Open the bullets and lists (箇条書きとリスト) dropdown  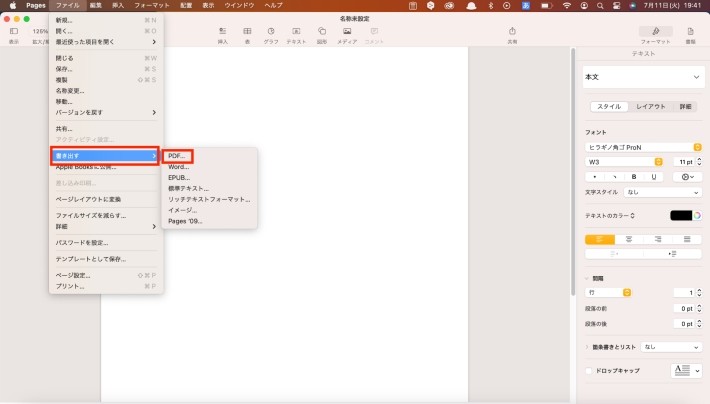(671, 347)
